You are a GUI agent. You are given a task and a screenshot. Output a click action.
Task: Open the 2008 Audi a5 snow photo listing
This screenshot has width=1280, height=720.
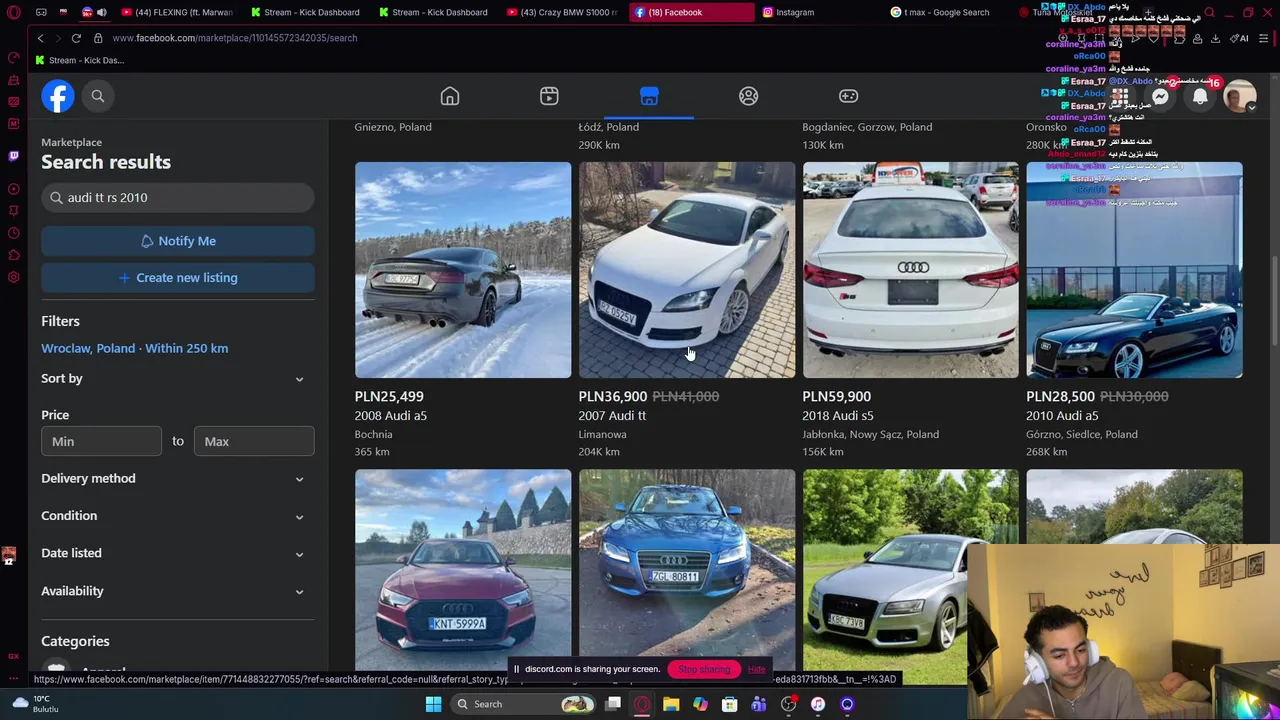[463, 270]
